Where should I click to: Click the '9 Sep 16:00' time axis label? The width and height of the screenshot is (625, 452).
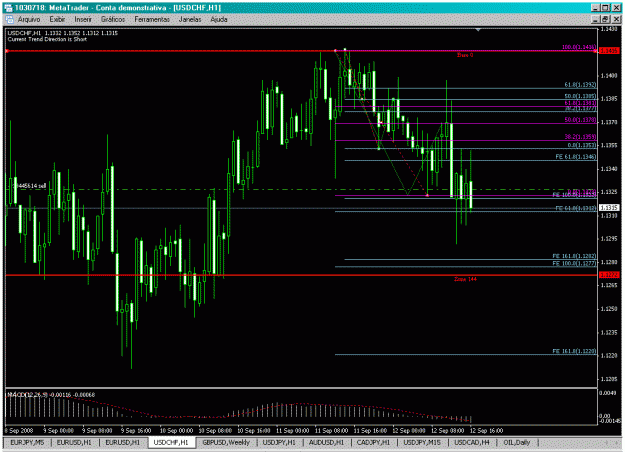click(x=136, y=430)
